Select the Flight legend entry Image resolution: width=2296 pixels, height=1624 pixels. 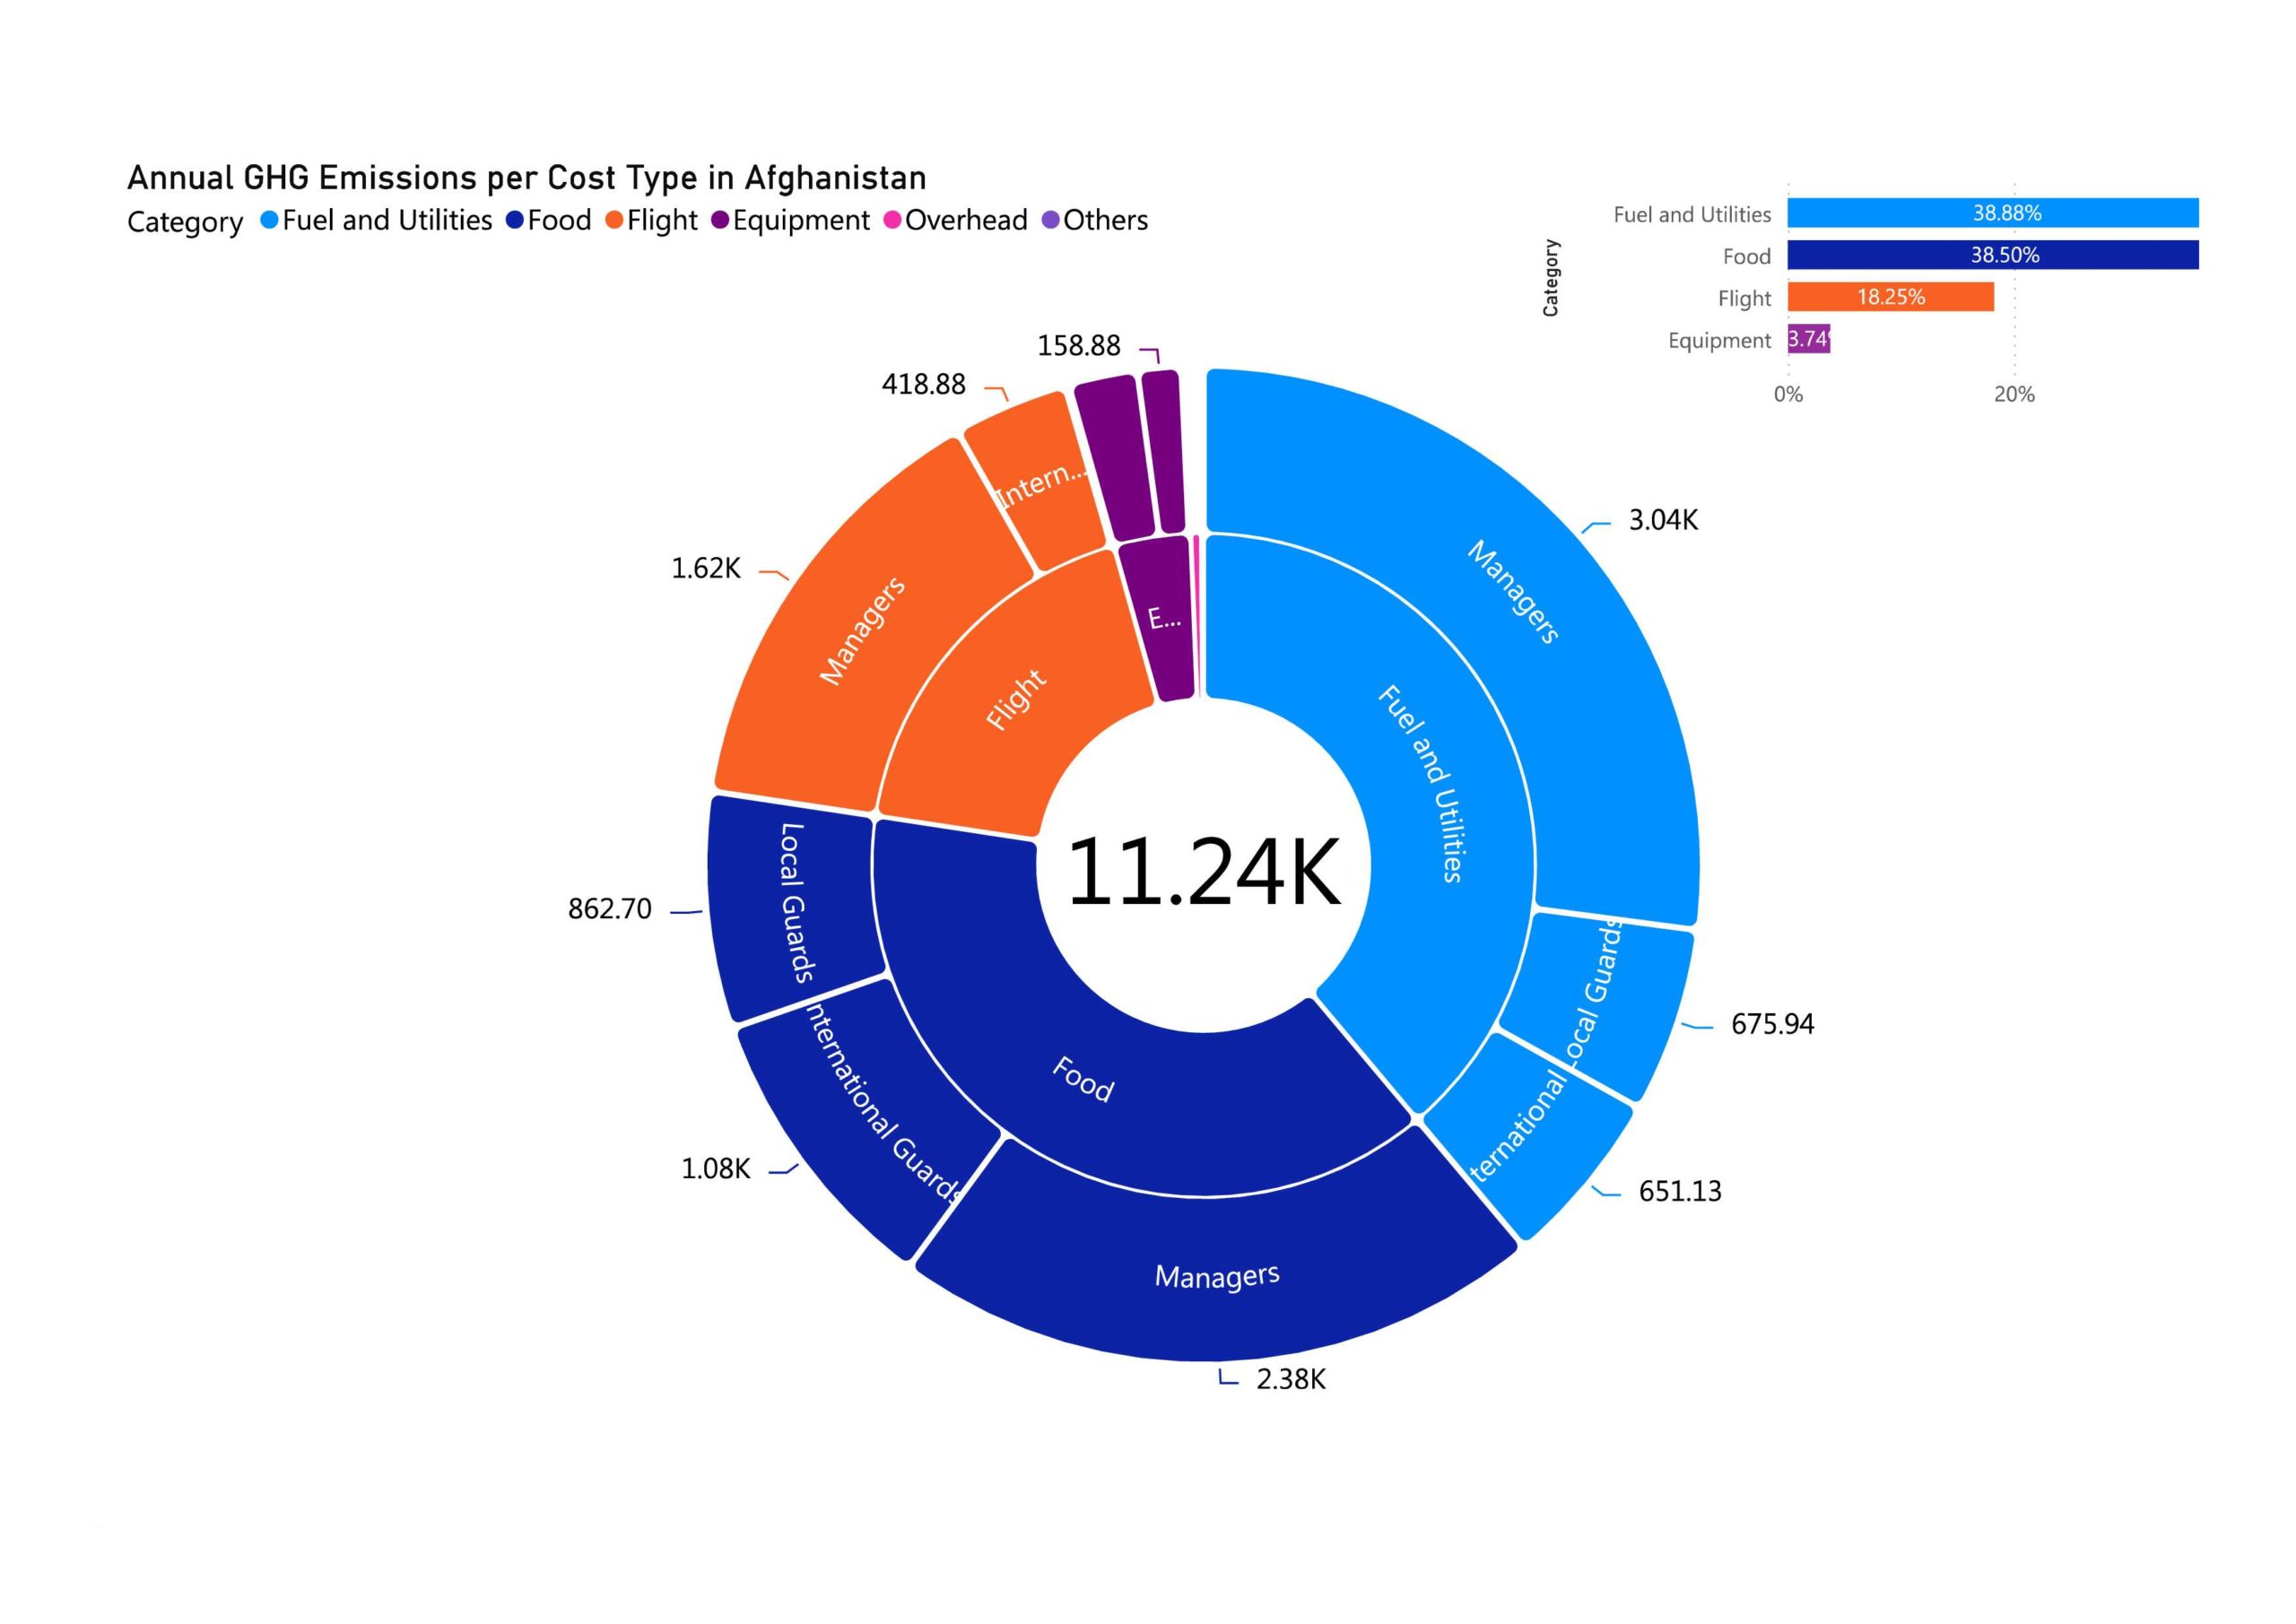click(x=661, y=220)
